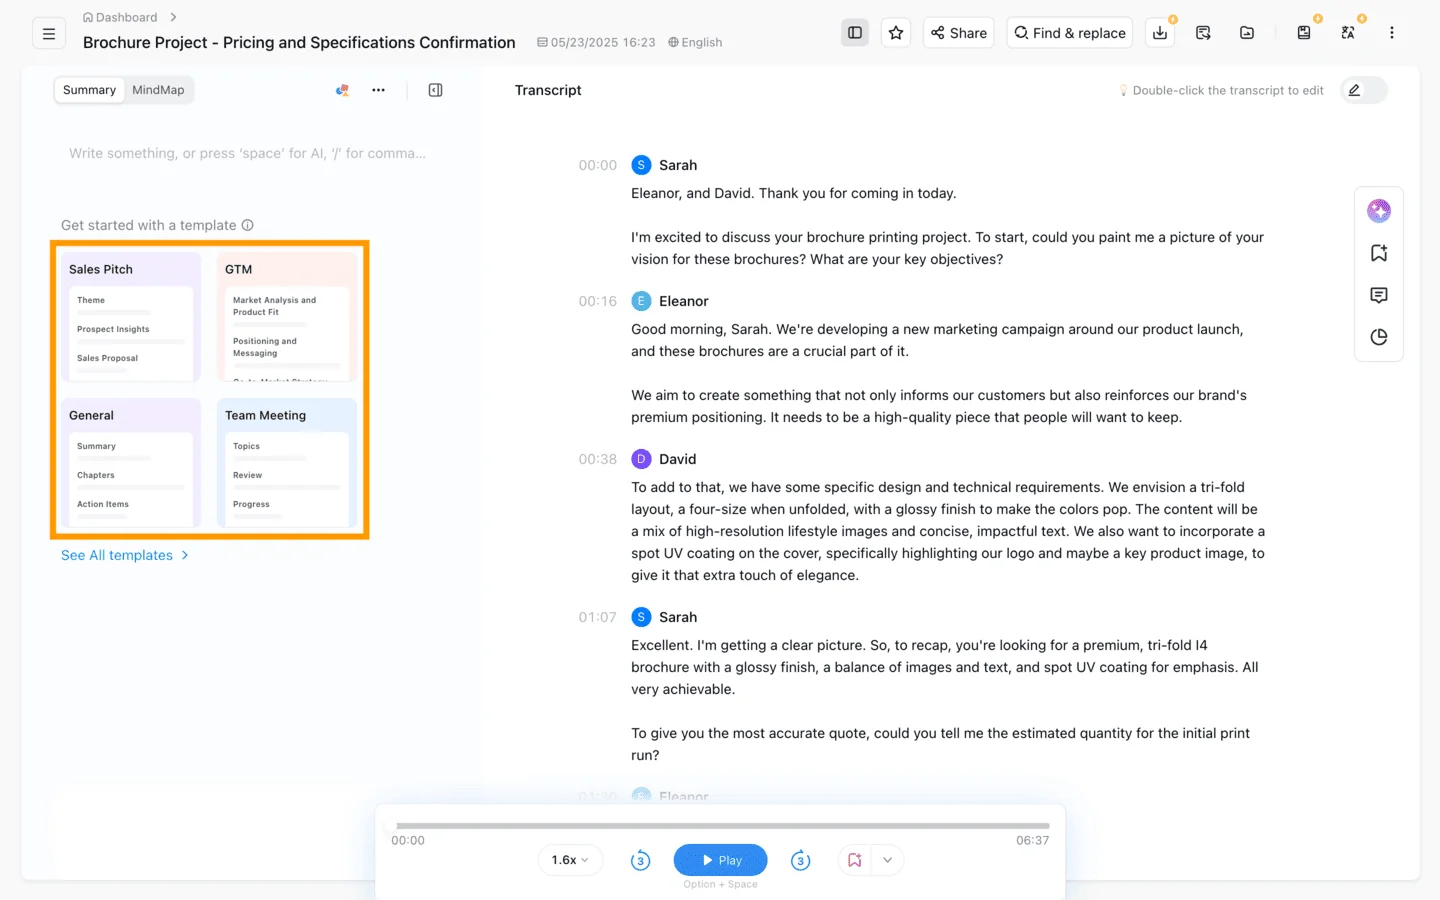Click the Share button

click(x=959, y=33)
